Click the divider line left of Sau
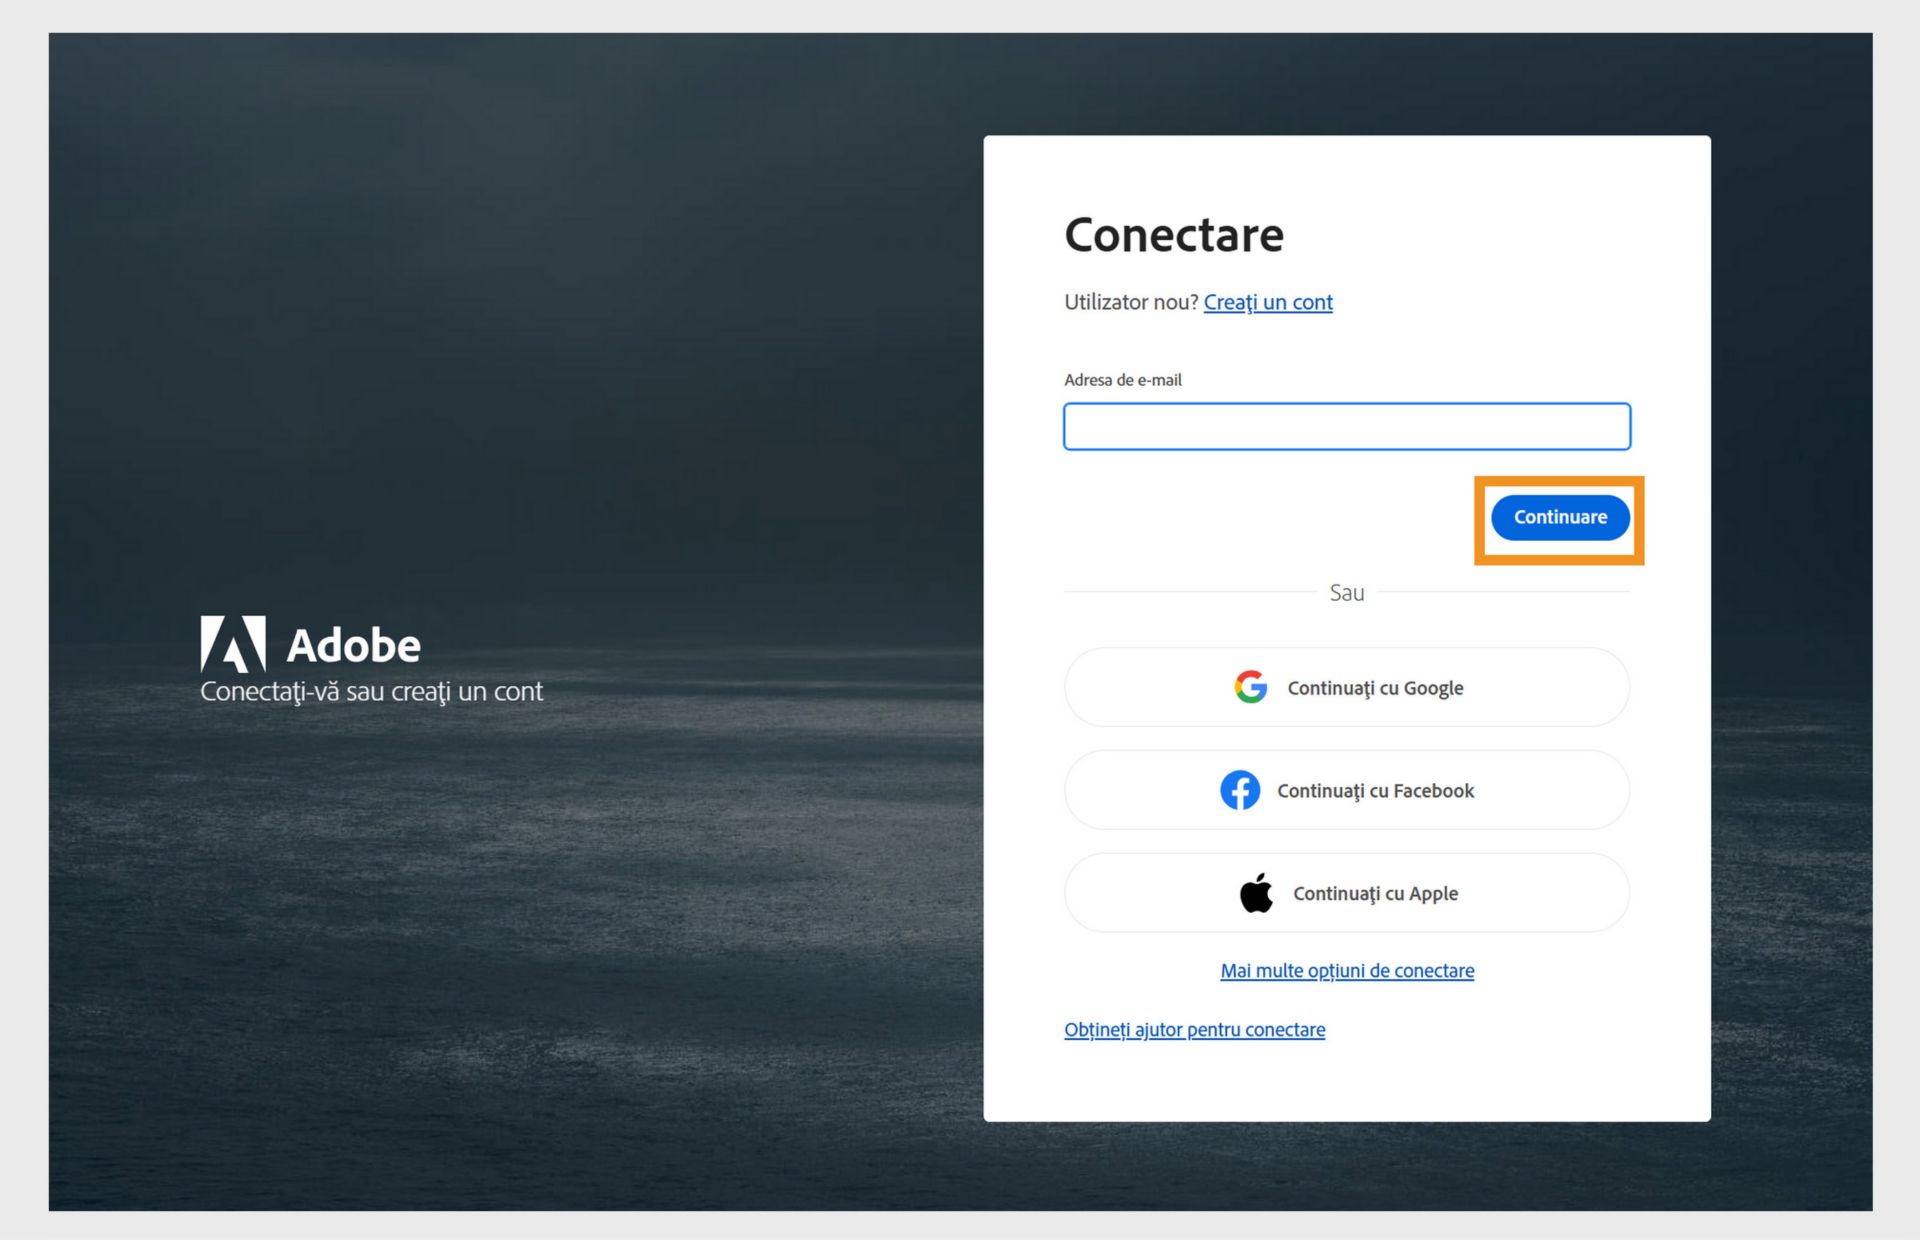Screen dimensions: 1920x1240 (x=1190, y=592)
